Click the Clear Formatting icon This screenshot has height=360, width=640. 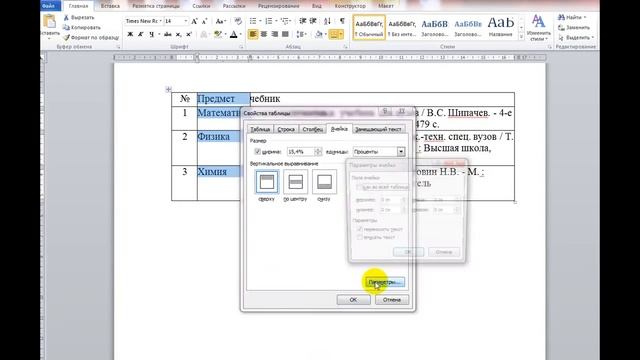(x=238, y=21)
